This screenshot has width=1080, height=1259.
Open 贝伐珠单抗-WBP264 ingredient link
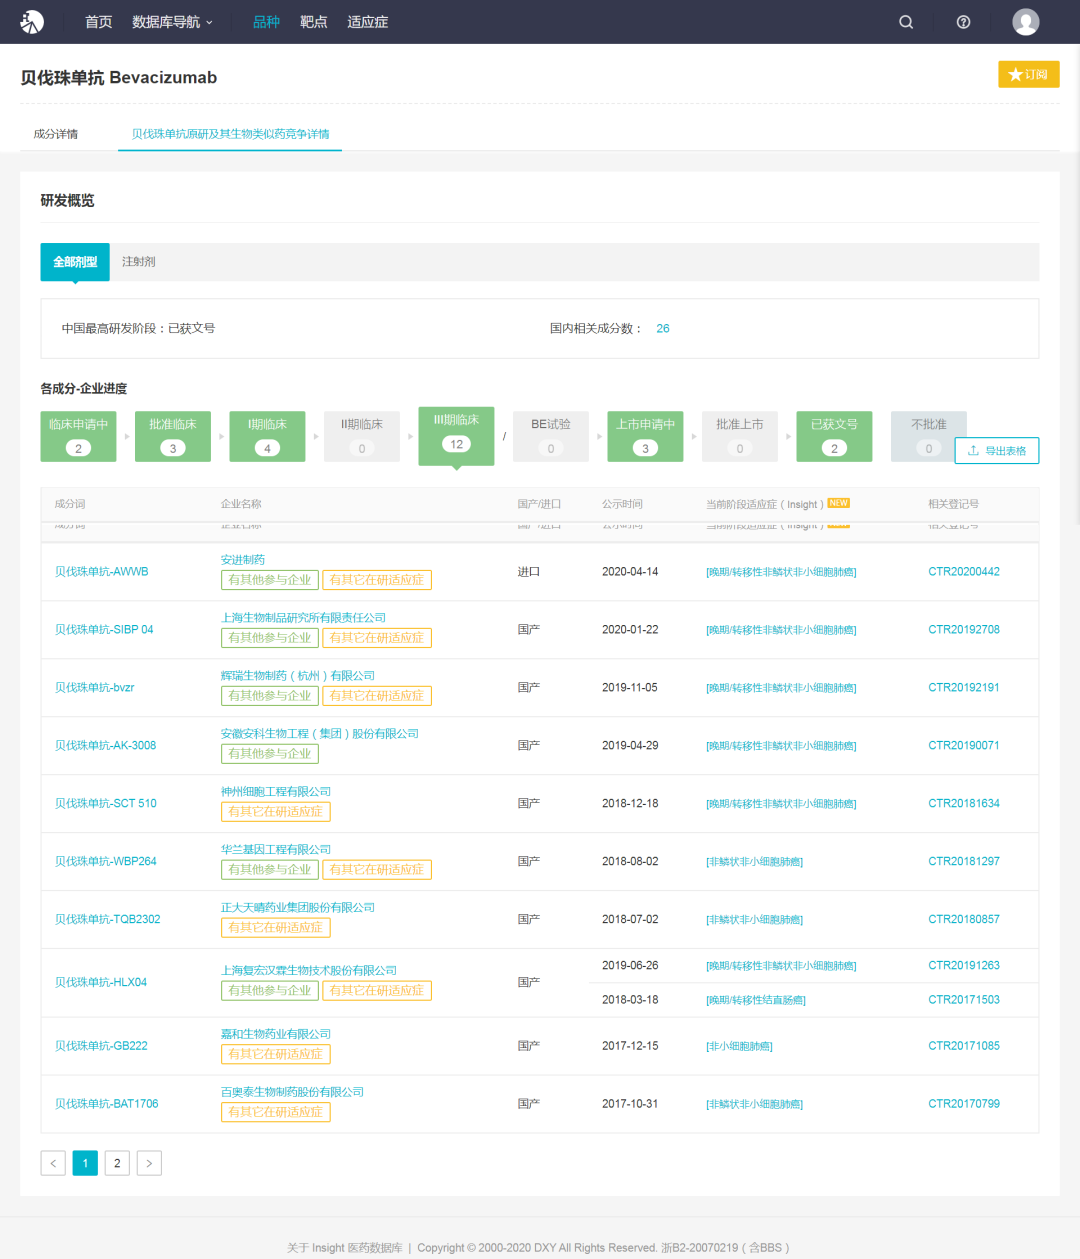106,862
